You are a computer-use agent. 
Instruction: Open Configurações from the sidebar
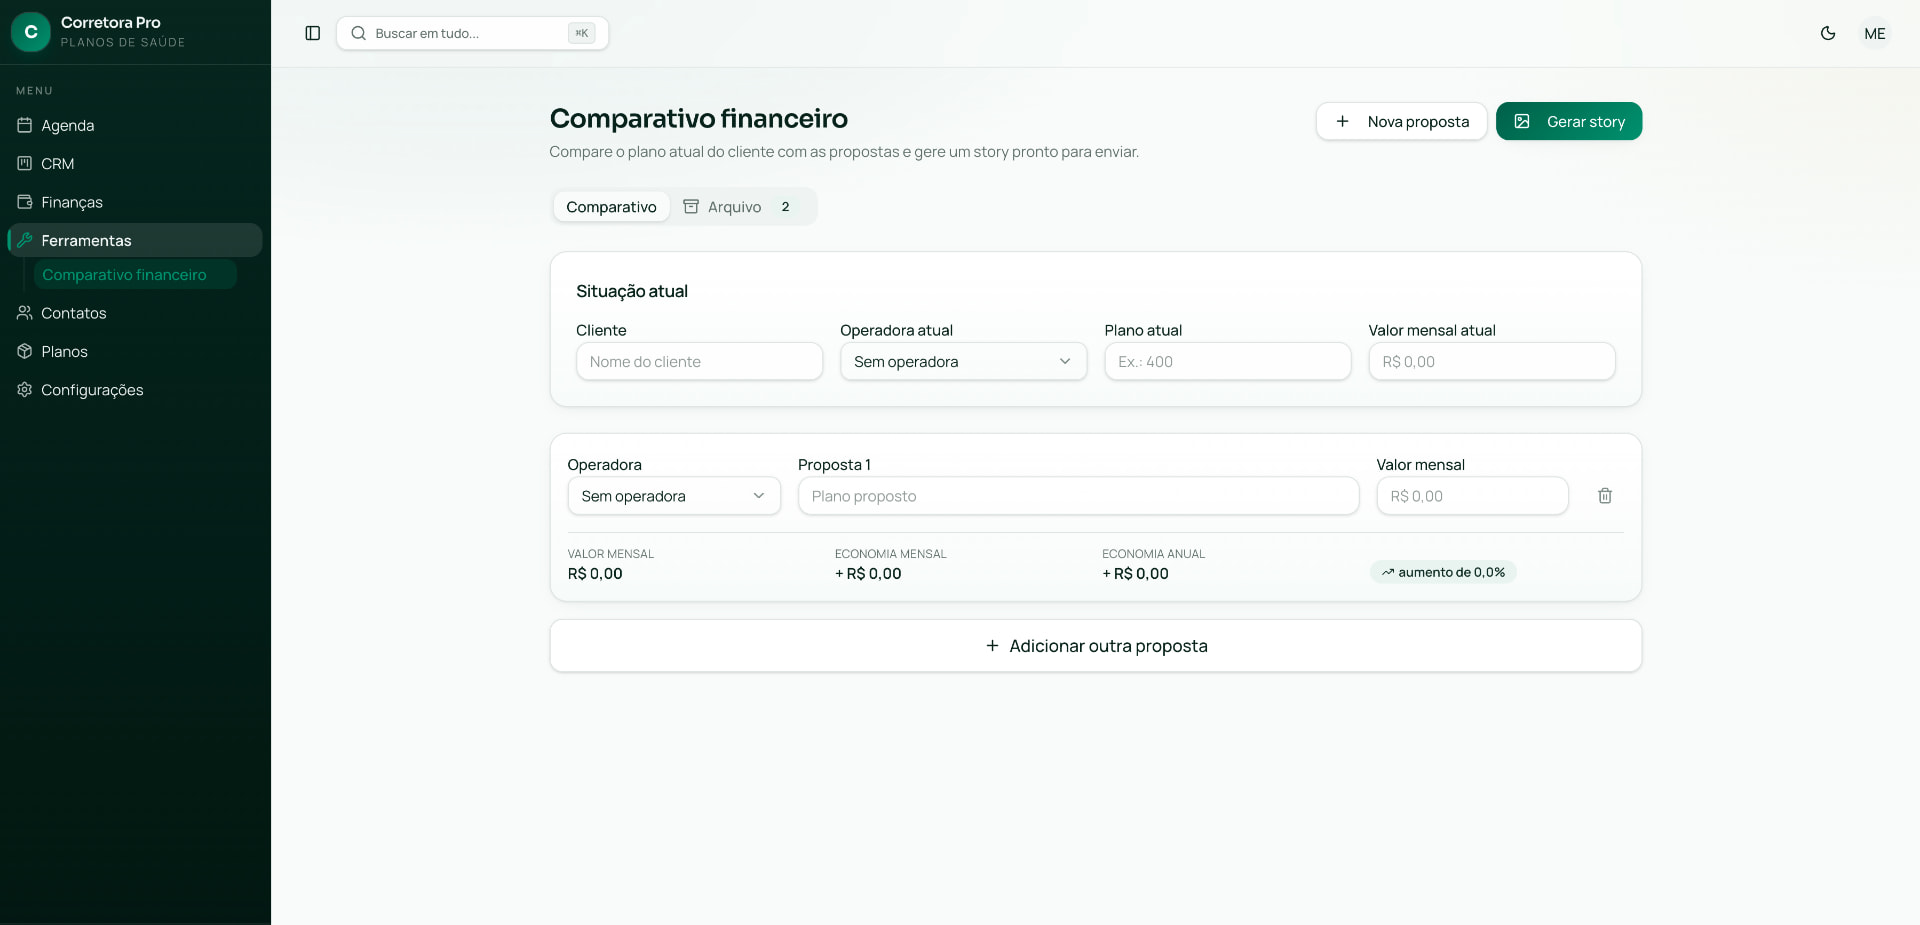[x=135, y=390]
